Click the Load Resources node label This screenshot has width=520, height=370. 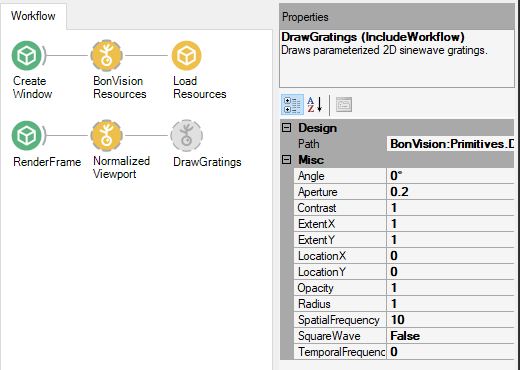coord(200,87)
